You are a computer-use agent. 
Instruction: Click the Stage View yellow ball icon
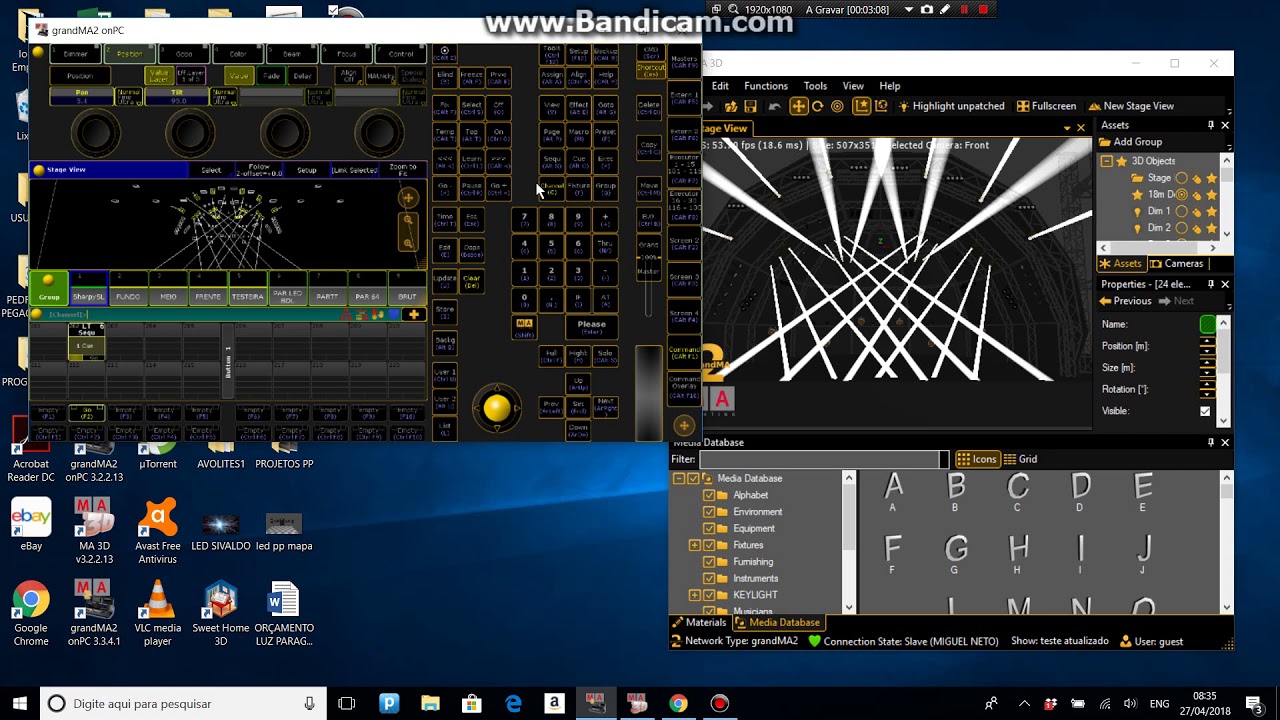click(39, 170)
